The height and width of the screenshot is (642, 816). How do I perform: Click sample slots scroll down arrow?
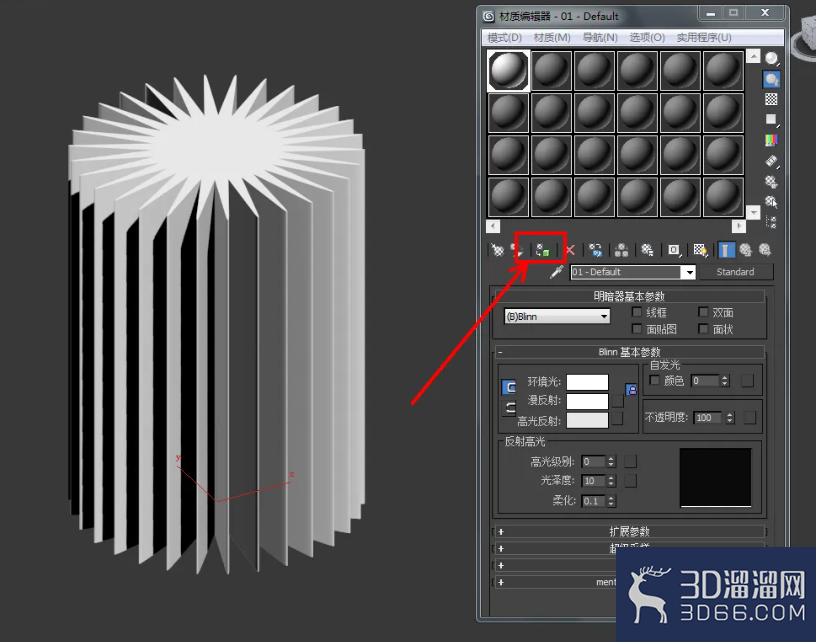(x=753, y=212)
